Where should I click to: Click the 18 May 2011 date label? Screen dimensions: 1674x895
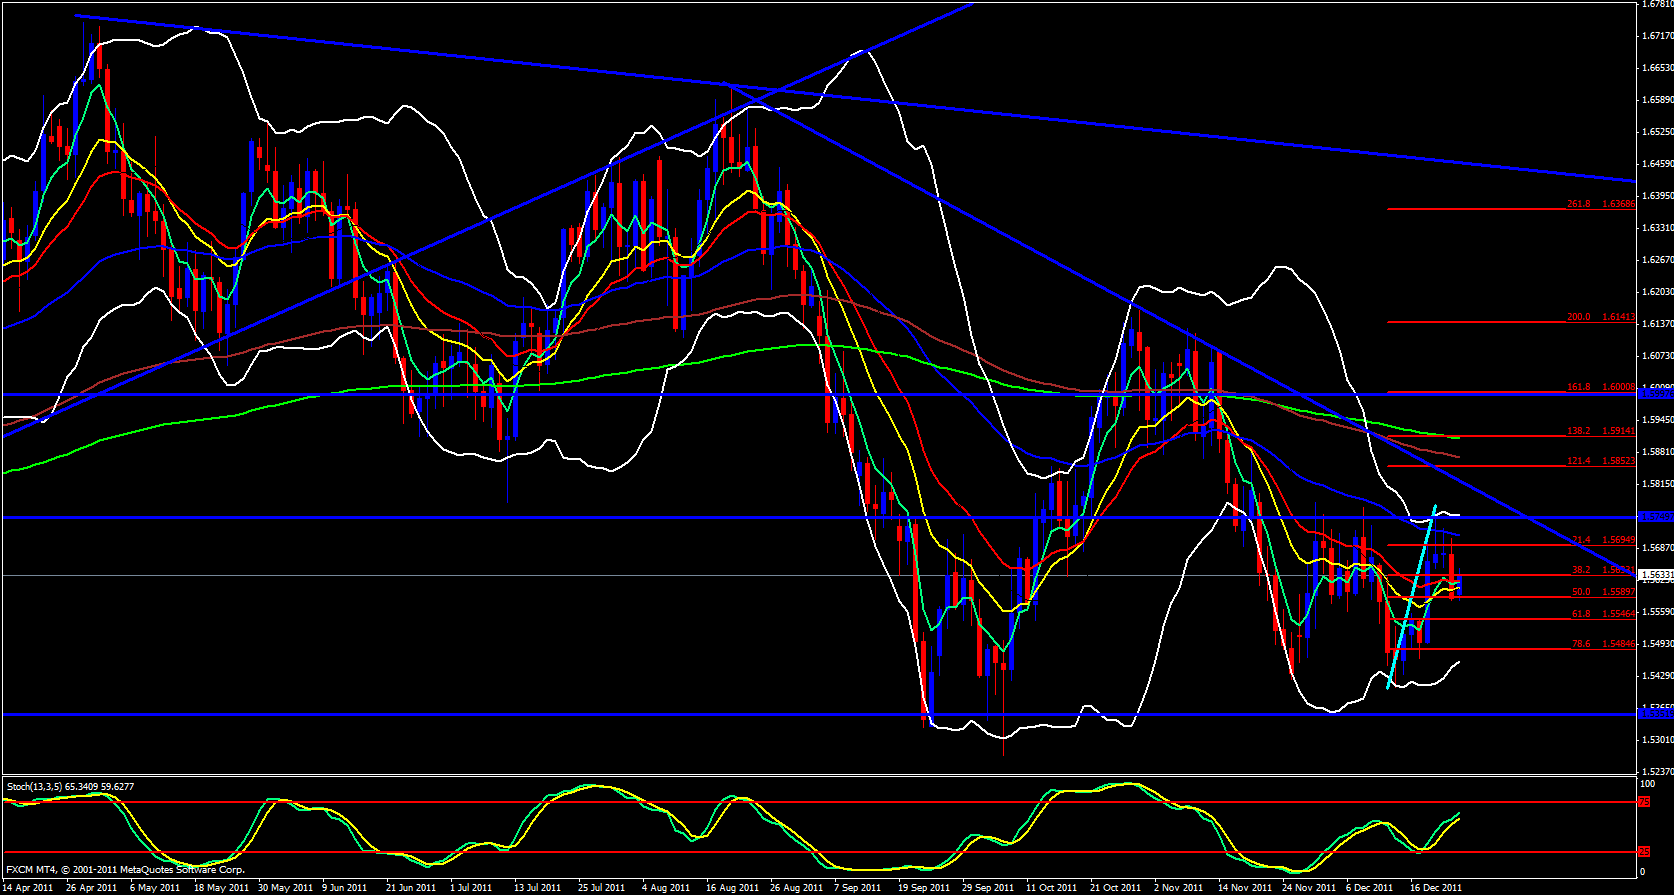(221, 887)
